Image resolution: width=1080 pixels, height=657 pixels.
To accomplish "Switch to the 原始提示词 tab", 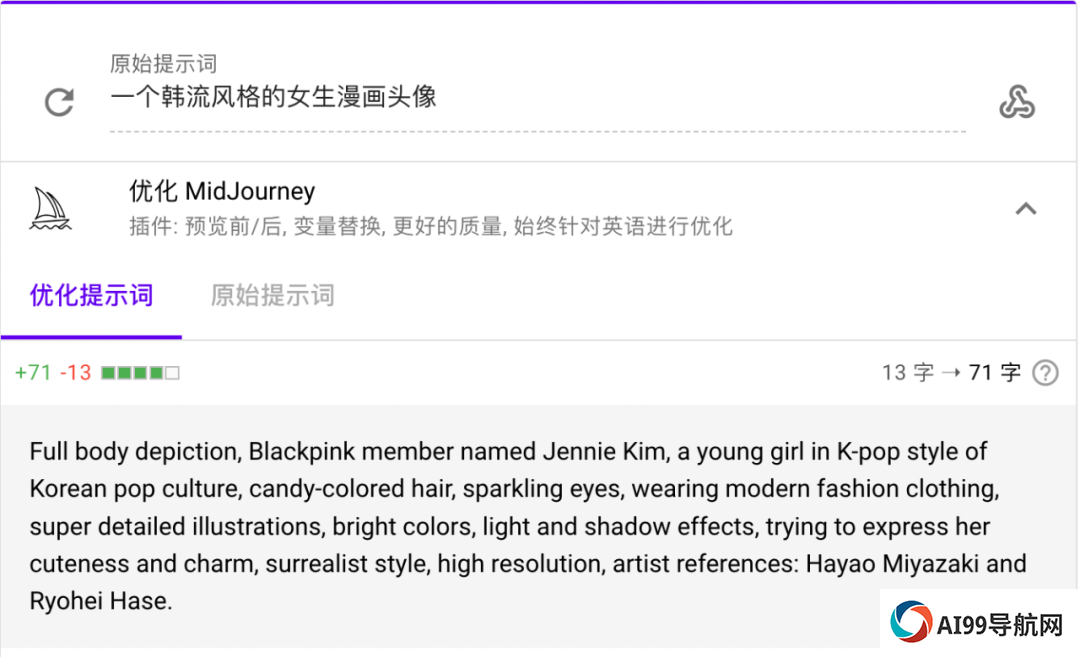I will (x=272, y=295).
